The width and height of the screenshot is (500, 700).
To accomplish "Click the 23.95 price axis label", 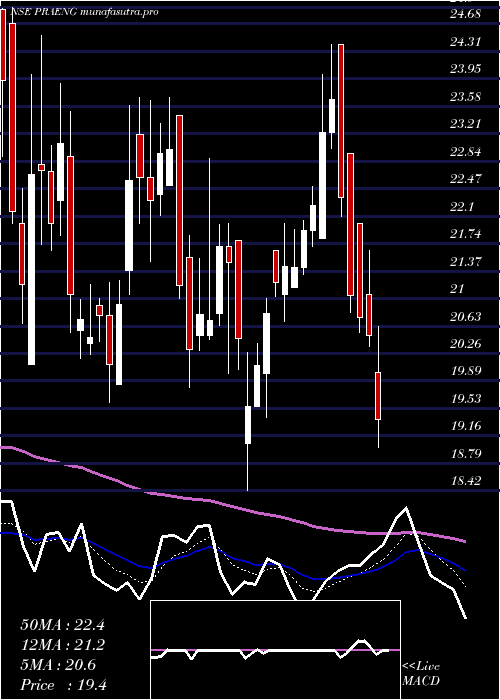I will 465,69.
